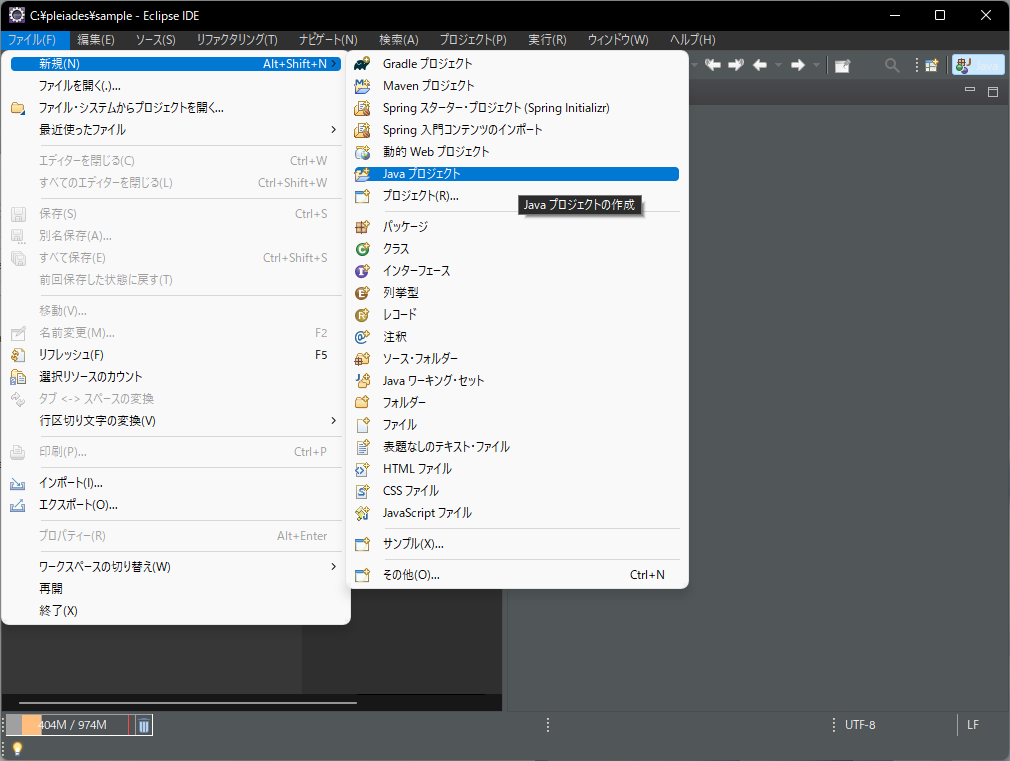This screenshot has width=1010, height=761.
Task: Click toolbar search magnifier icon
Action: pyautogui.click(x=891, y=65)
